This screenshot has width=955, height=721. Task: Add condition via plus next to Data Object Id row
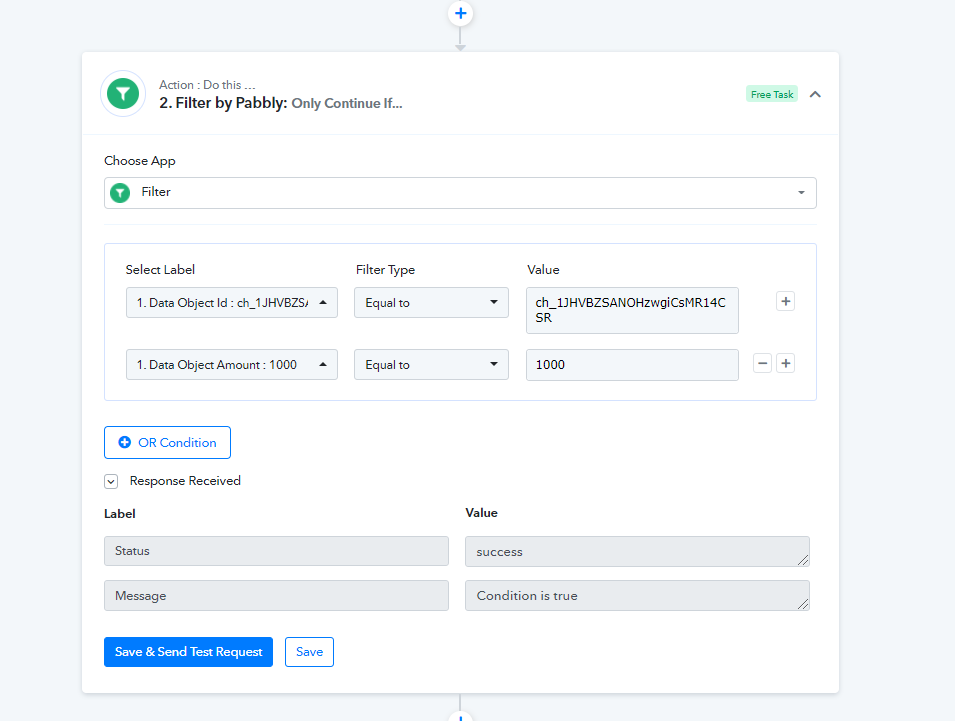coord(785,301)
